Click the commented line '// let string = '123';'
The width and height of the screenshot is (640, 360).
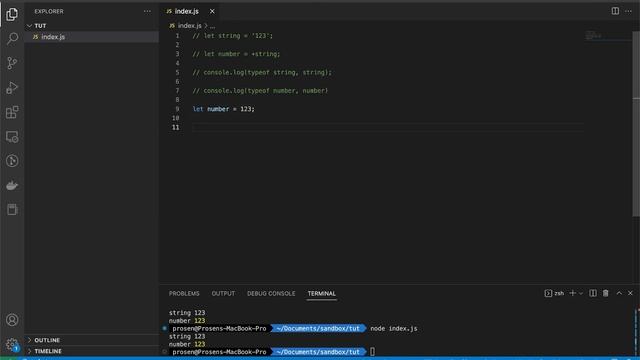(x=232, y=36)
